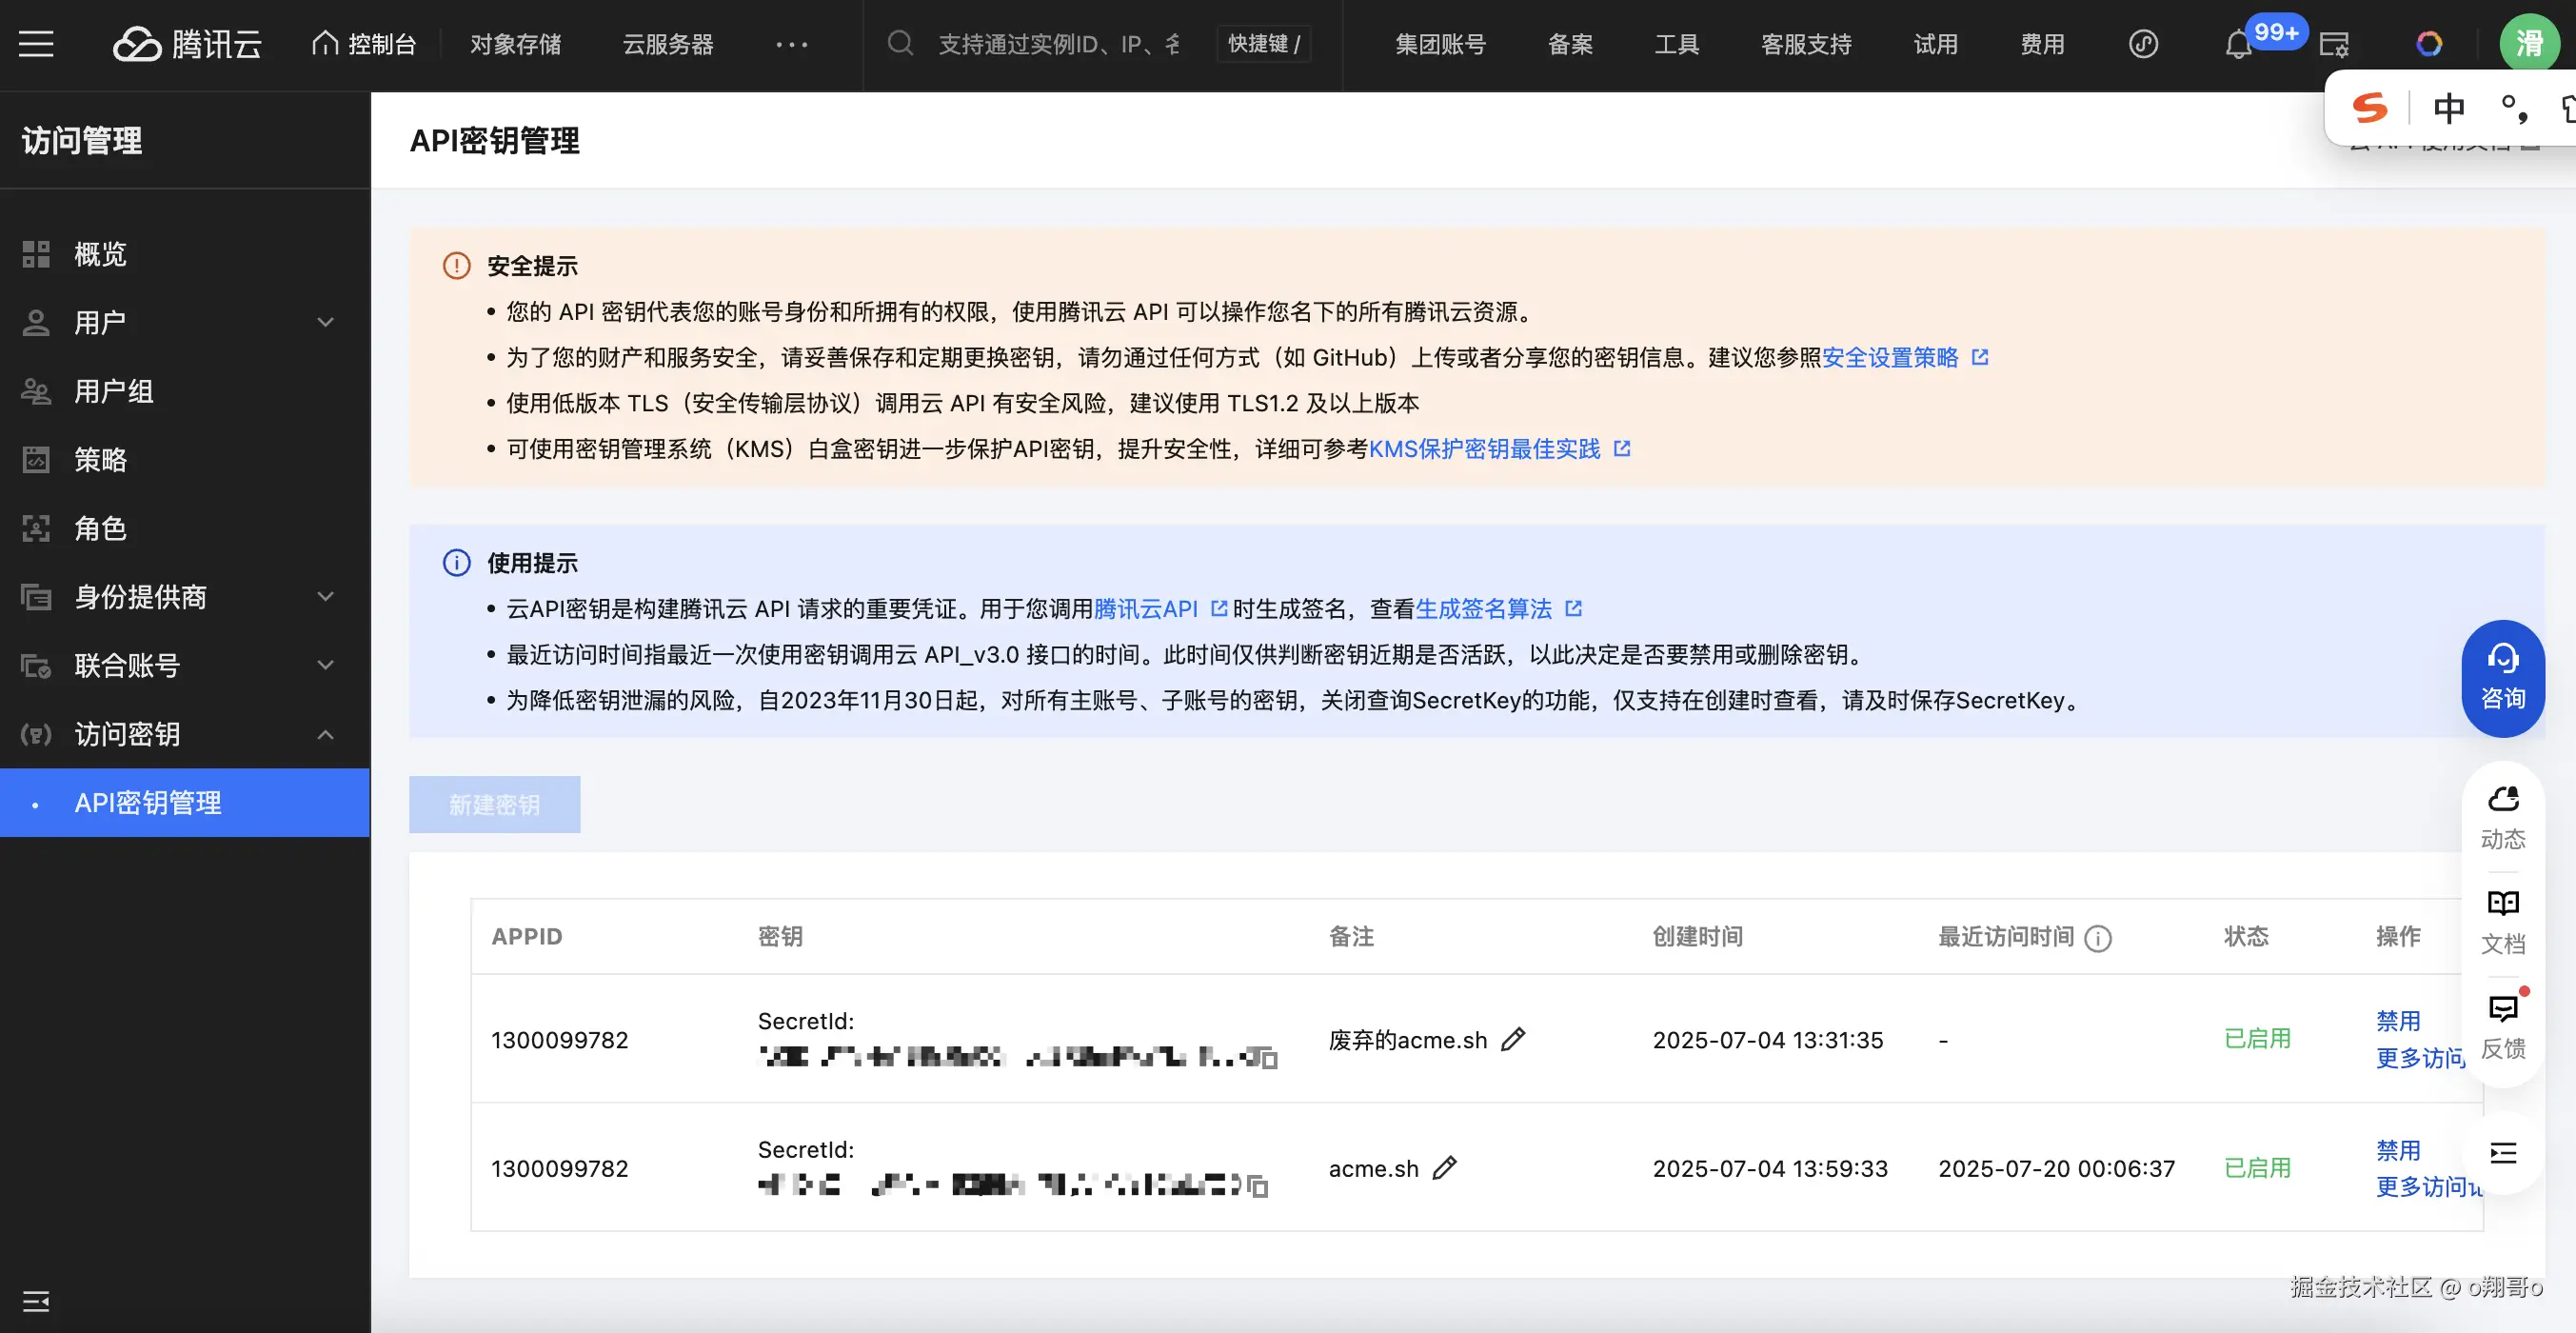Click the top search input field
The width and height of the screenshot is (2576, 1333).
(1058, 44)
